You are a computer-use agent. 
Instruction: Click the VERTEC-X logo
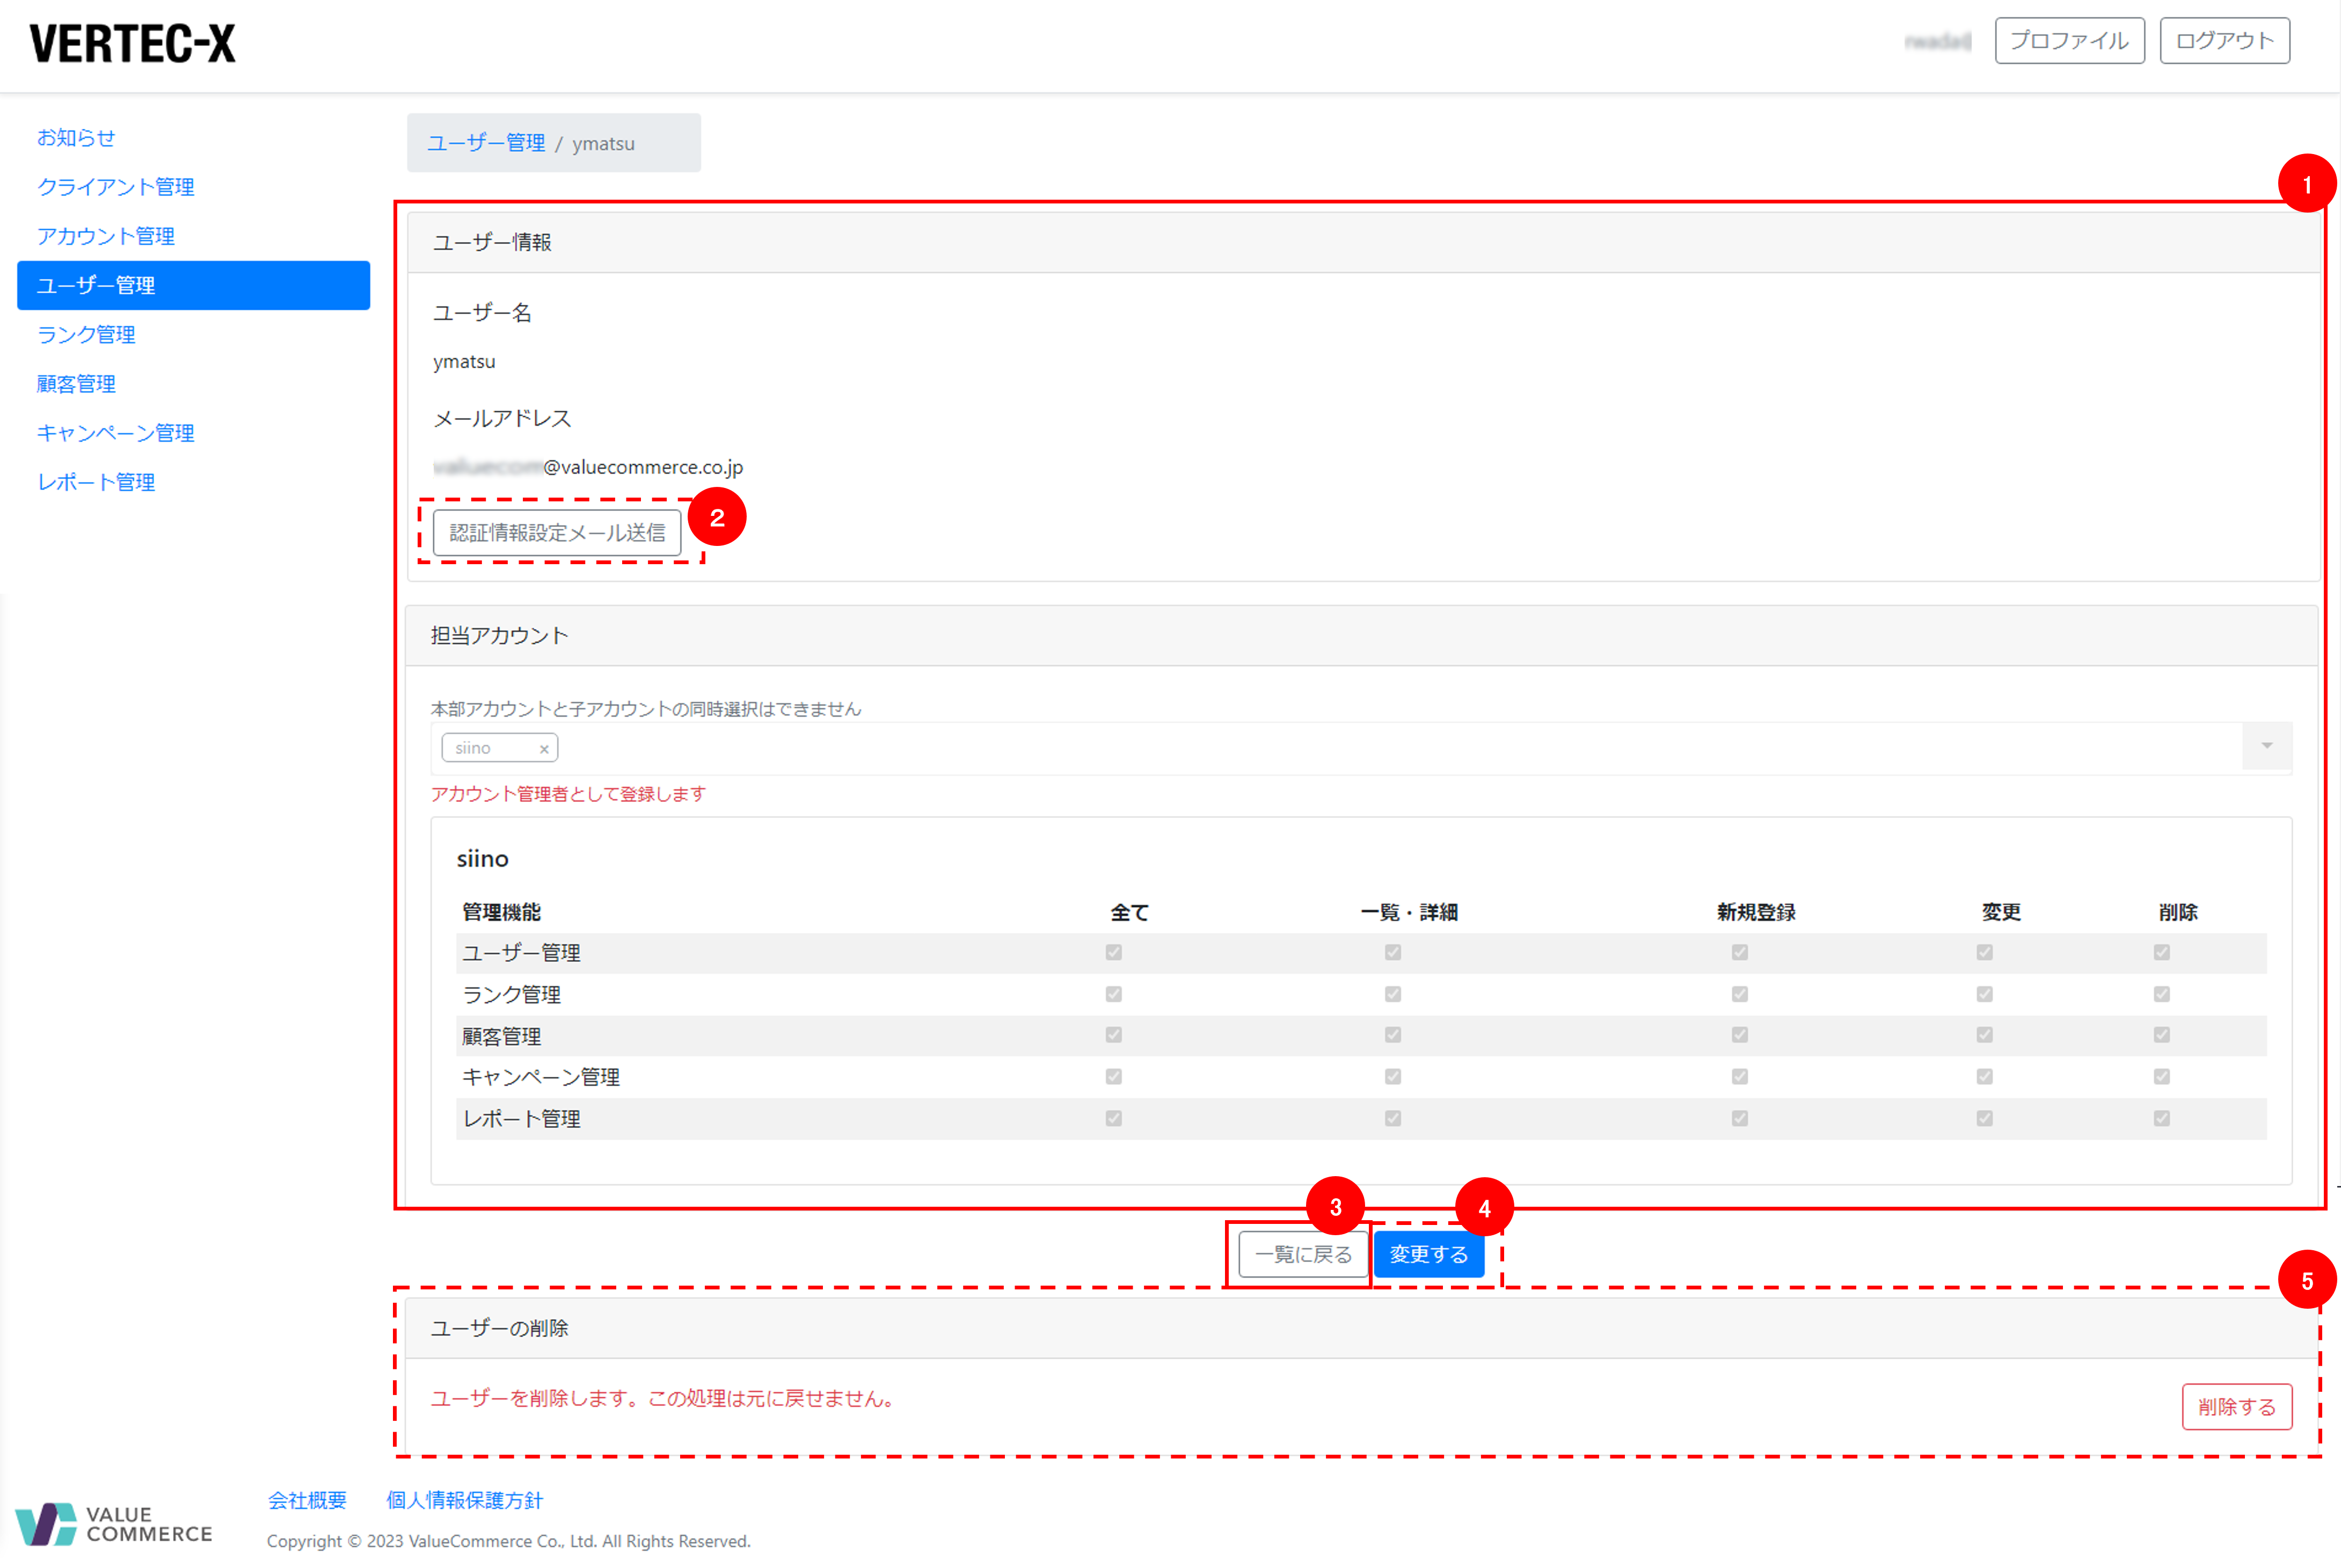tap(132, 44)
